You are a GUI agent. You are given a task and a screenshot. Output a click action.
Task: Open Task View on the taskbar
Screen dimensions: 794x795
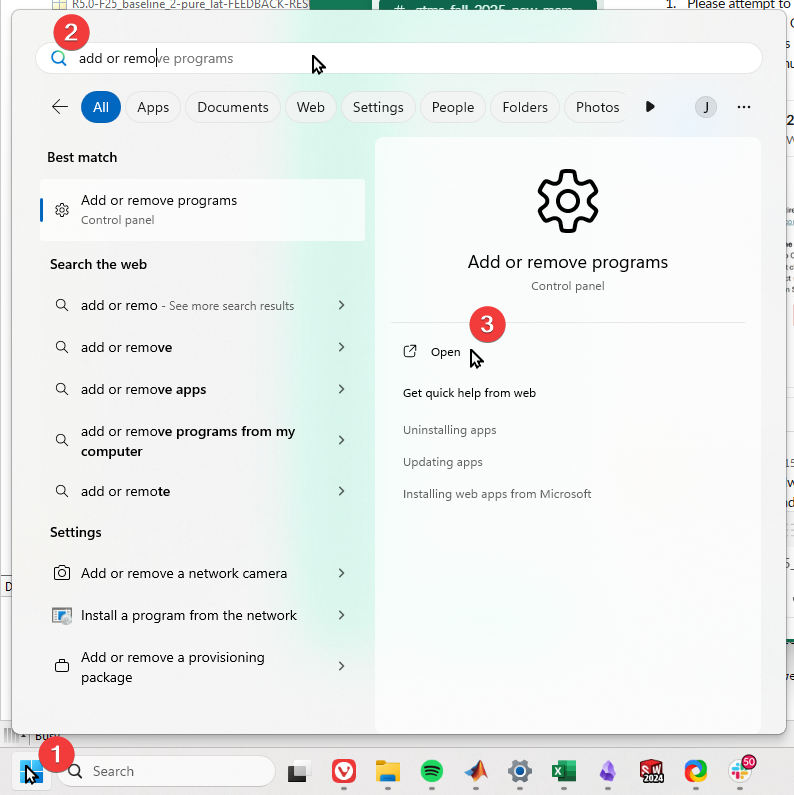pos(297,771)
